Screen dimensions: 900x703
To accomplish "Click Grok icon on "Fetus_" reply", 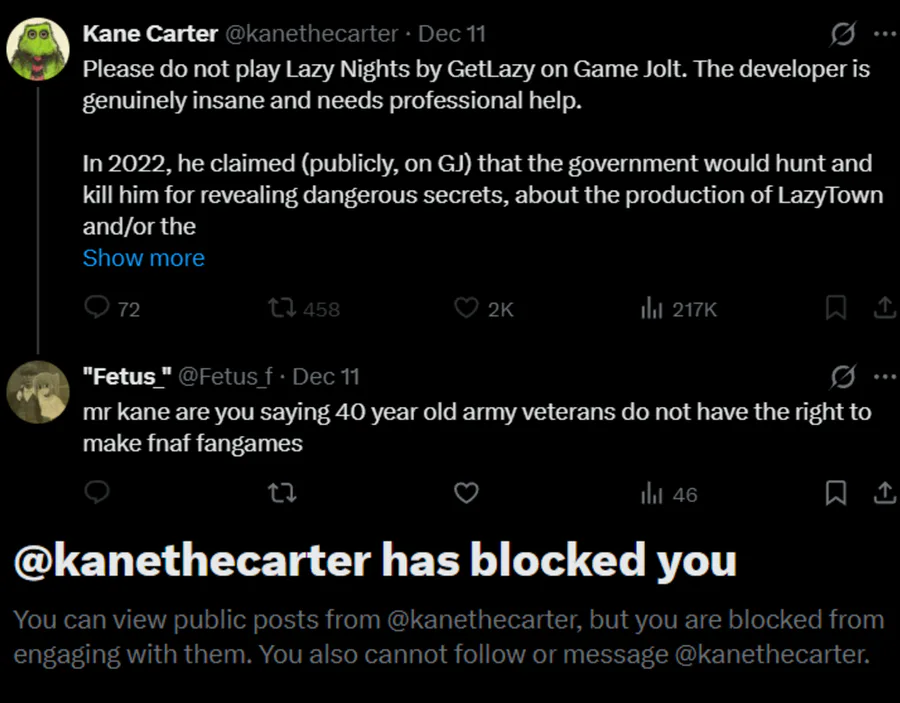I will tap(843, 377).
